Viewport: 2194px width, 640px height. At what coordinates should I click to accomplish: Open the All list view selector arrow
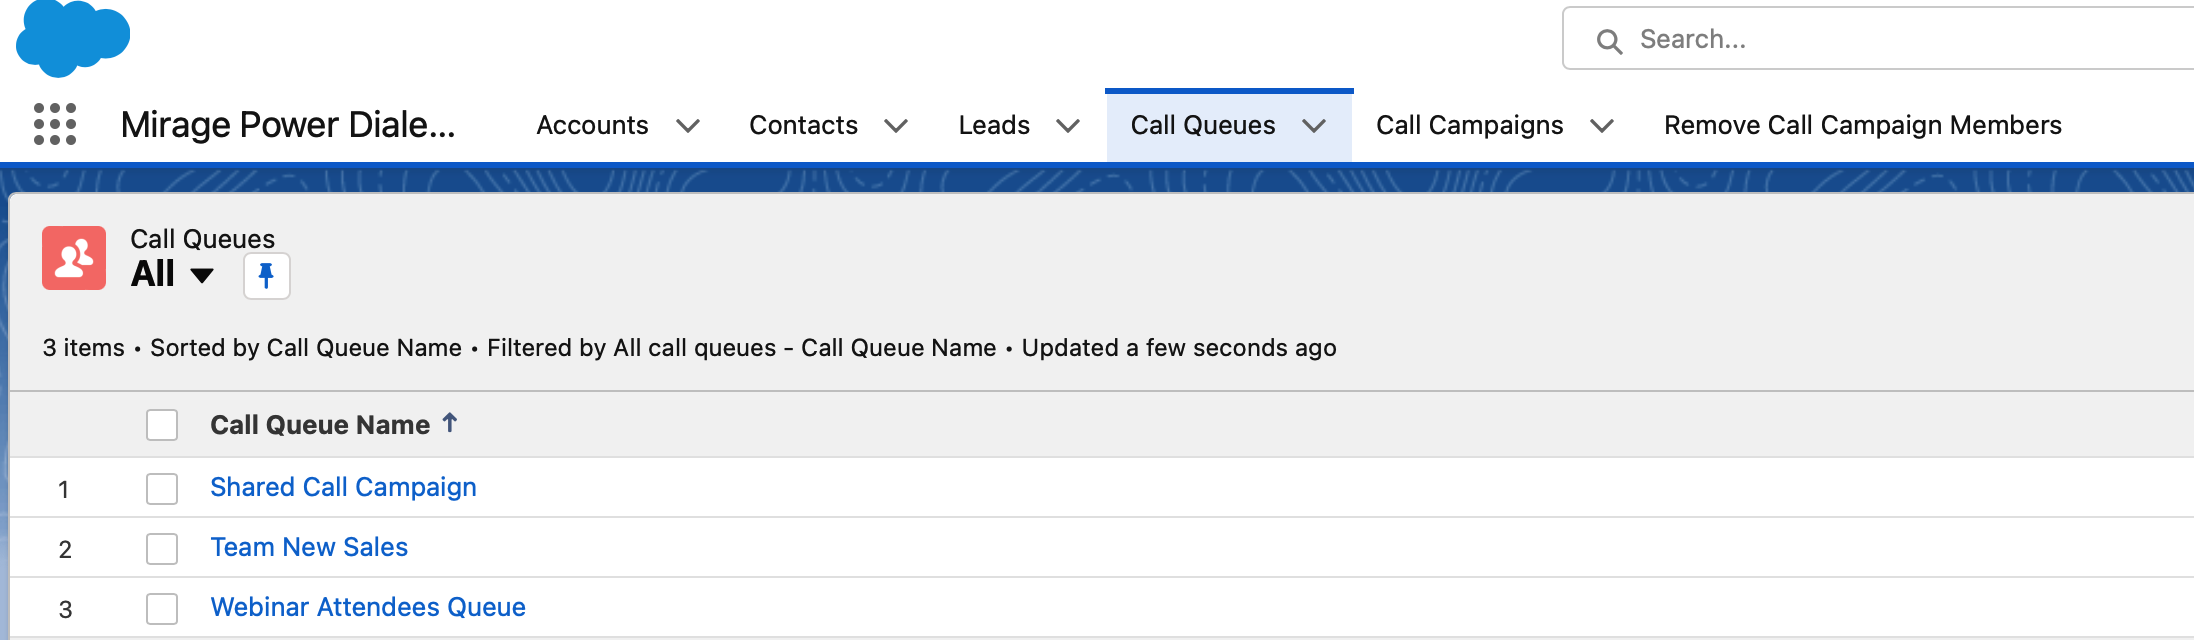point(202,276)
